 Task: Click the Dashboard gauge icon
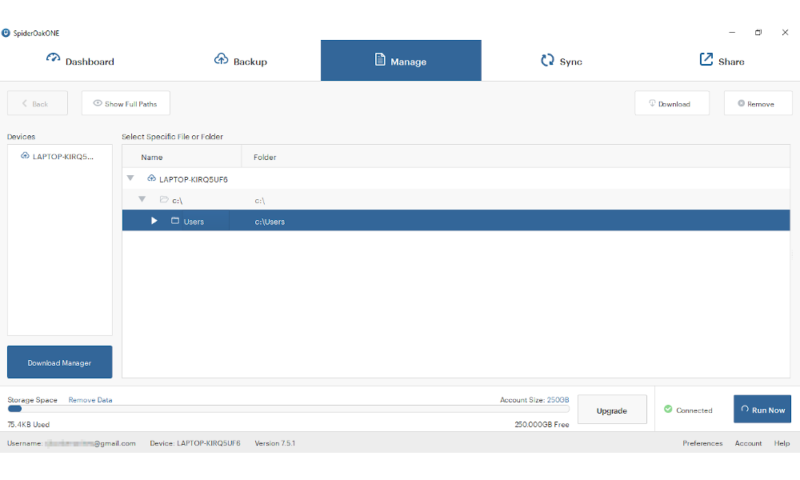53,58
